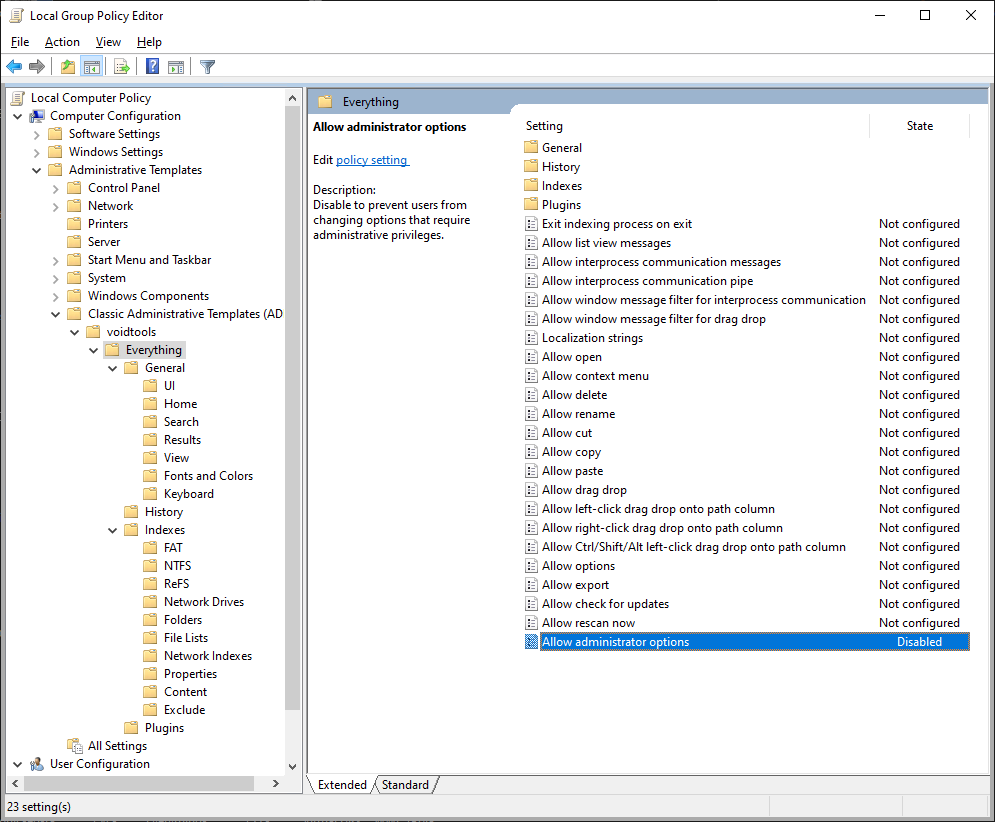Click the User Configuration tree icon
Viewport: 995px width, 822px height.
pos(37,764)
